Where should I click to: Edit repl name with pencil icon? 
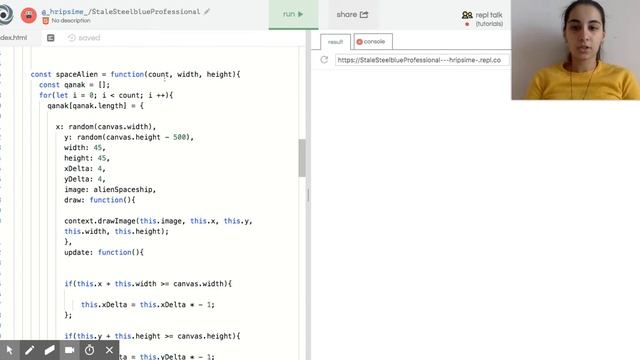(x=207, y=11)
